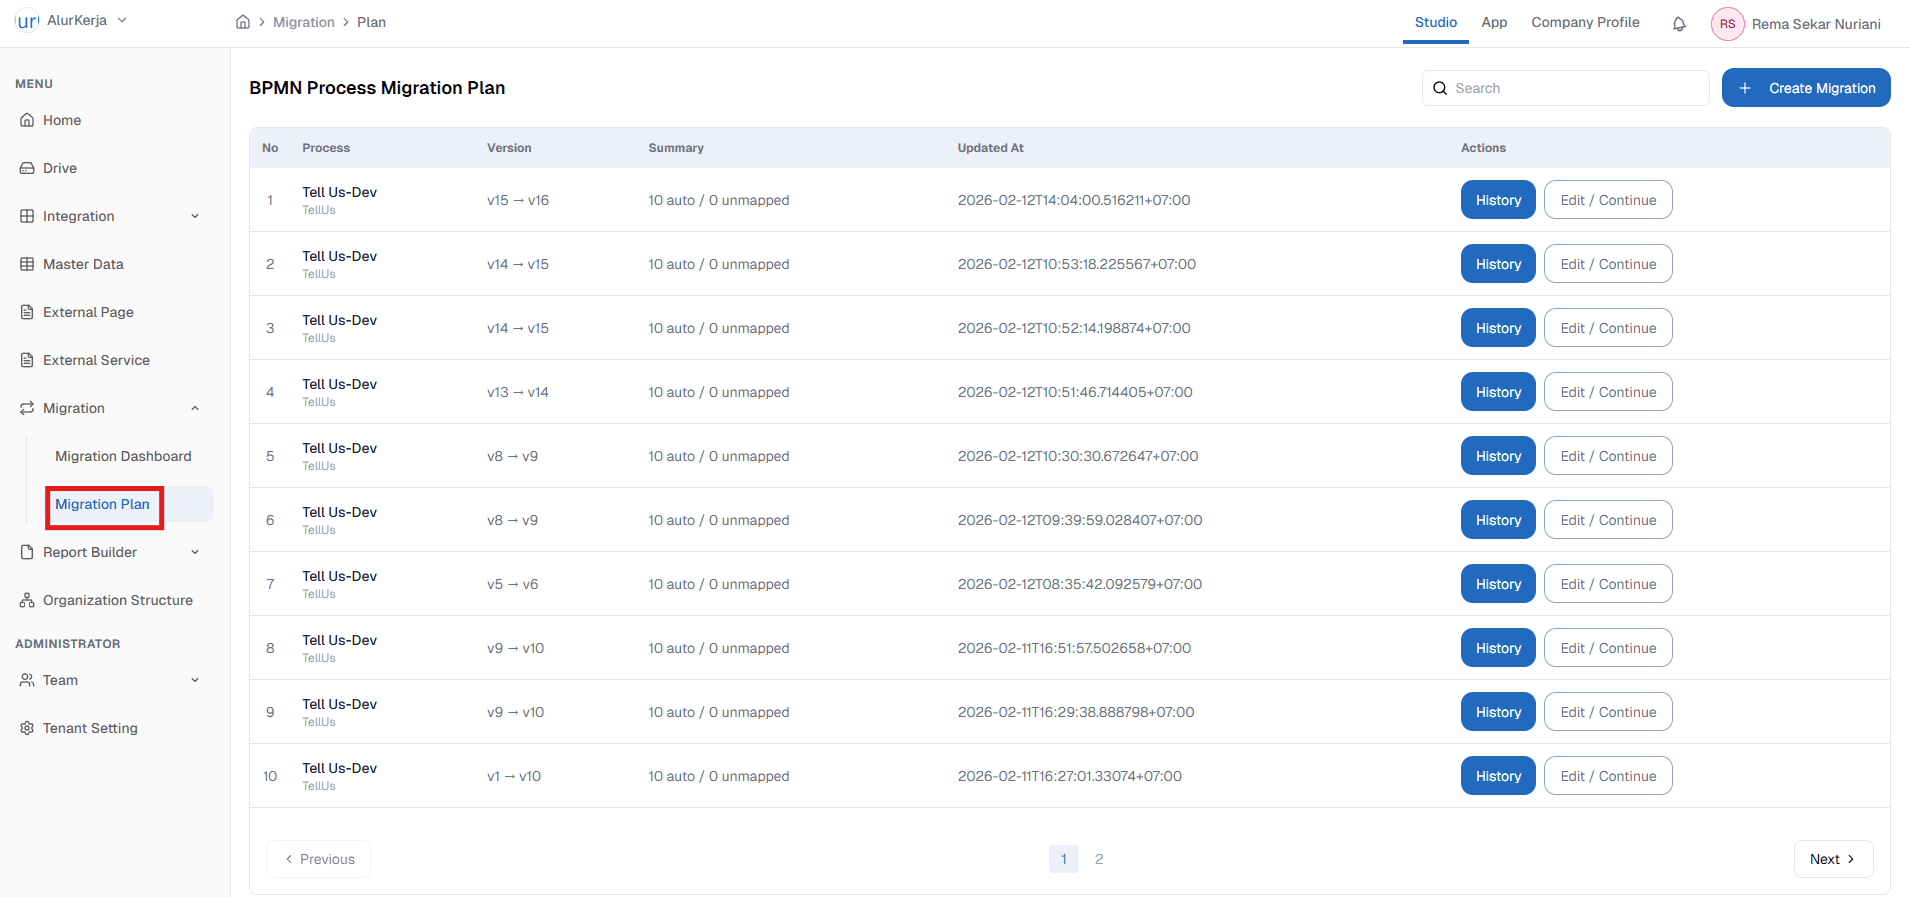This screenshot has width=1910, height=897.
Task: View History for v15 → v16 migration
Action: click(x=1498, y=200)
